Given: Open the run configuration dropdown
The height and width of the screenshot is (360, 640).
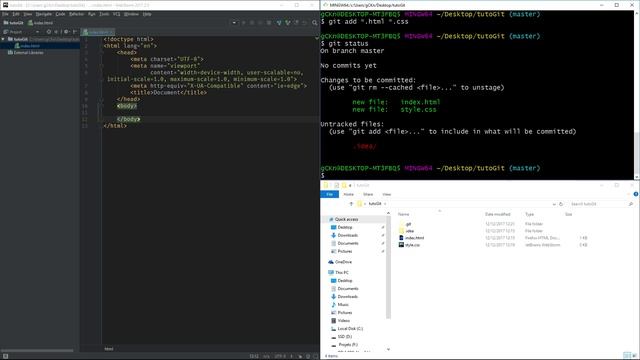Looking at the screenshot, I should [x=234, y=23].
